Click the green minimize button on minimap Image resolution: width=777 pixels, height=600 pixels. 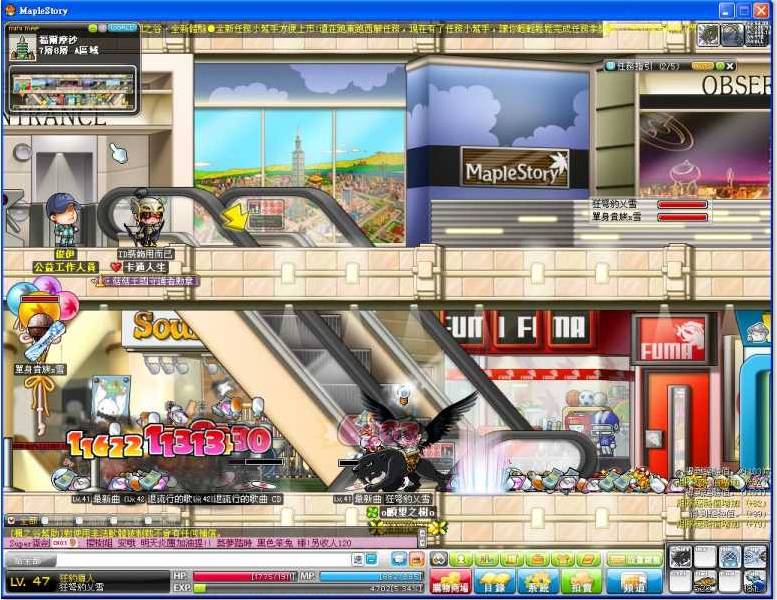coord(93,29)
